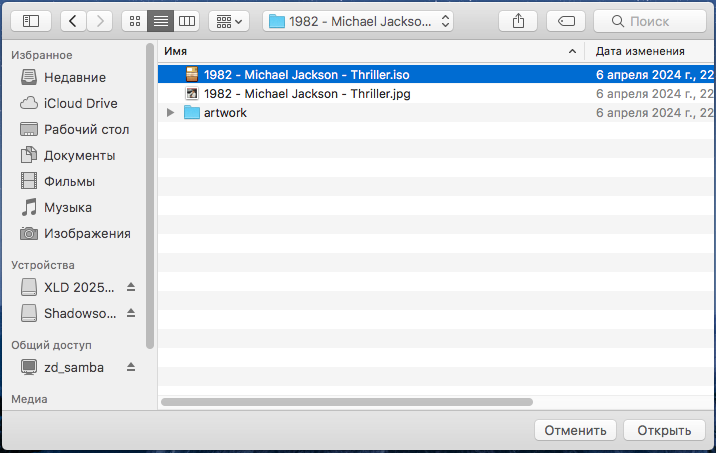Click the Отменить button

point(575,430)
